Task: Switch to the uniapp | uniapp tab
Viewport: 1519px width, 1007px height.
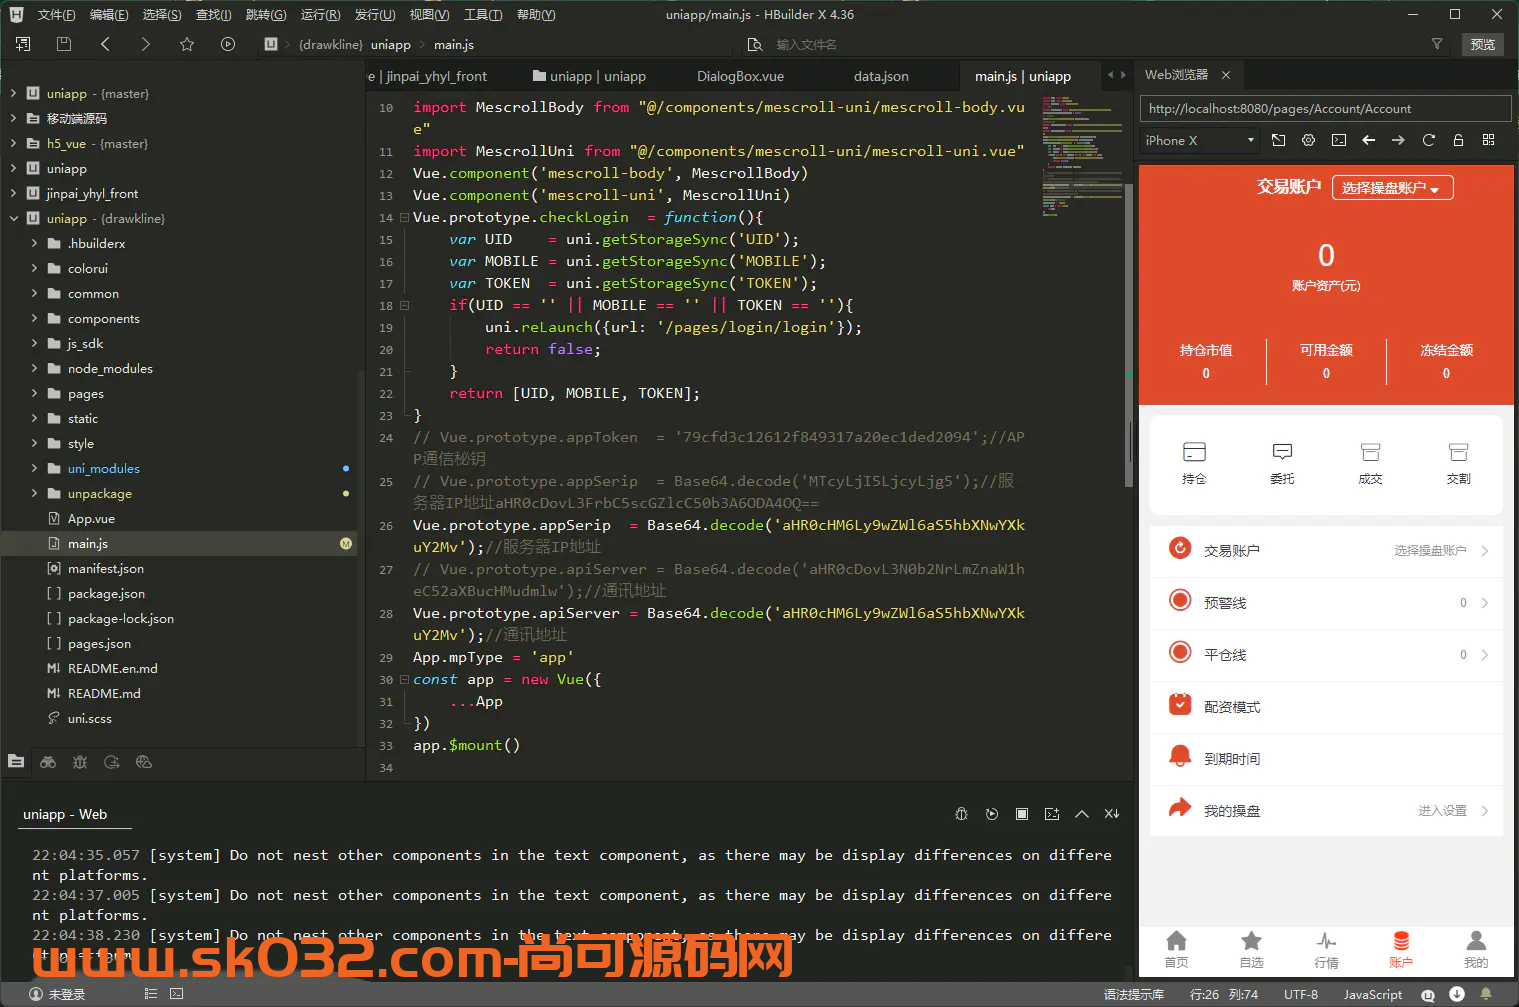Action: (590, 76)
